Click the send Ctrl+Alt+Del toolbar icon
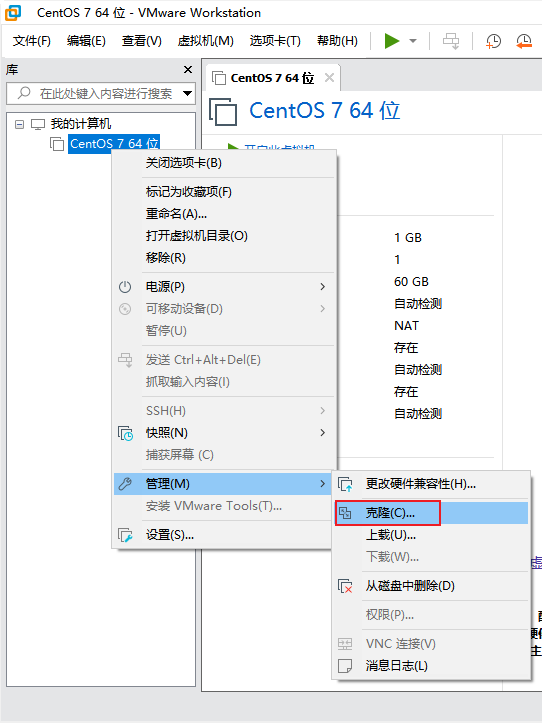542x723 pixels. pos(451,41)
